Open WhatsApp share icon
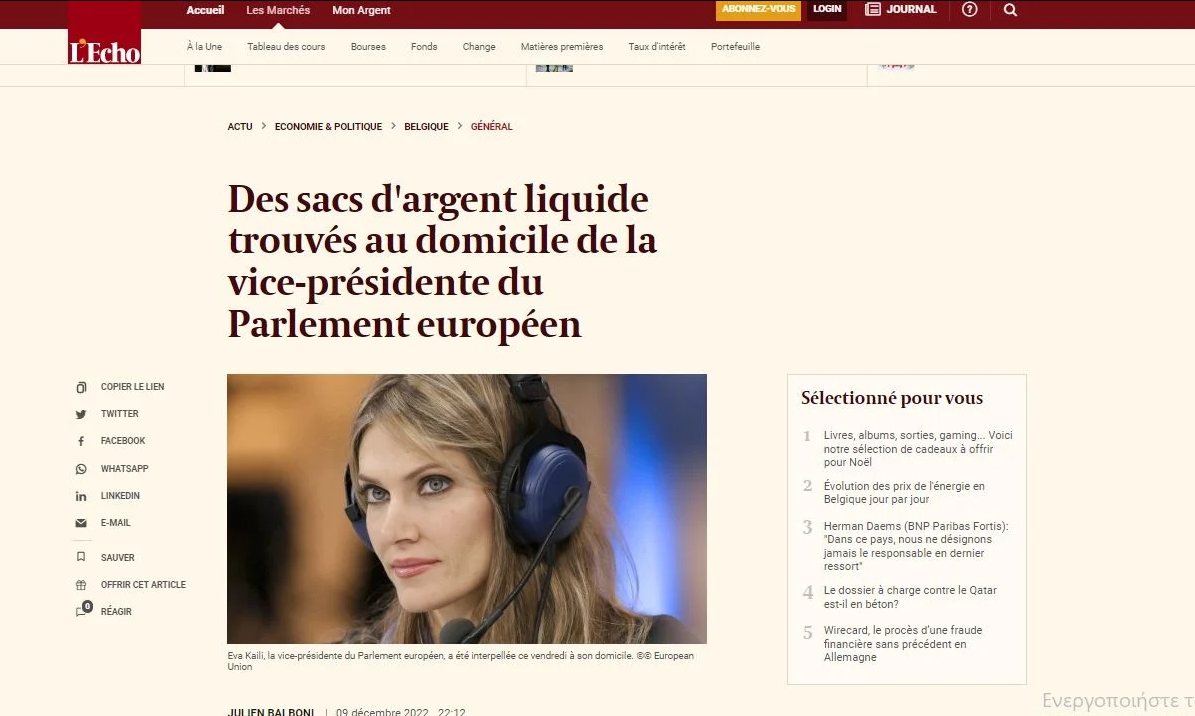 (81, 469)
